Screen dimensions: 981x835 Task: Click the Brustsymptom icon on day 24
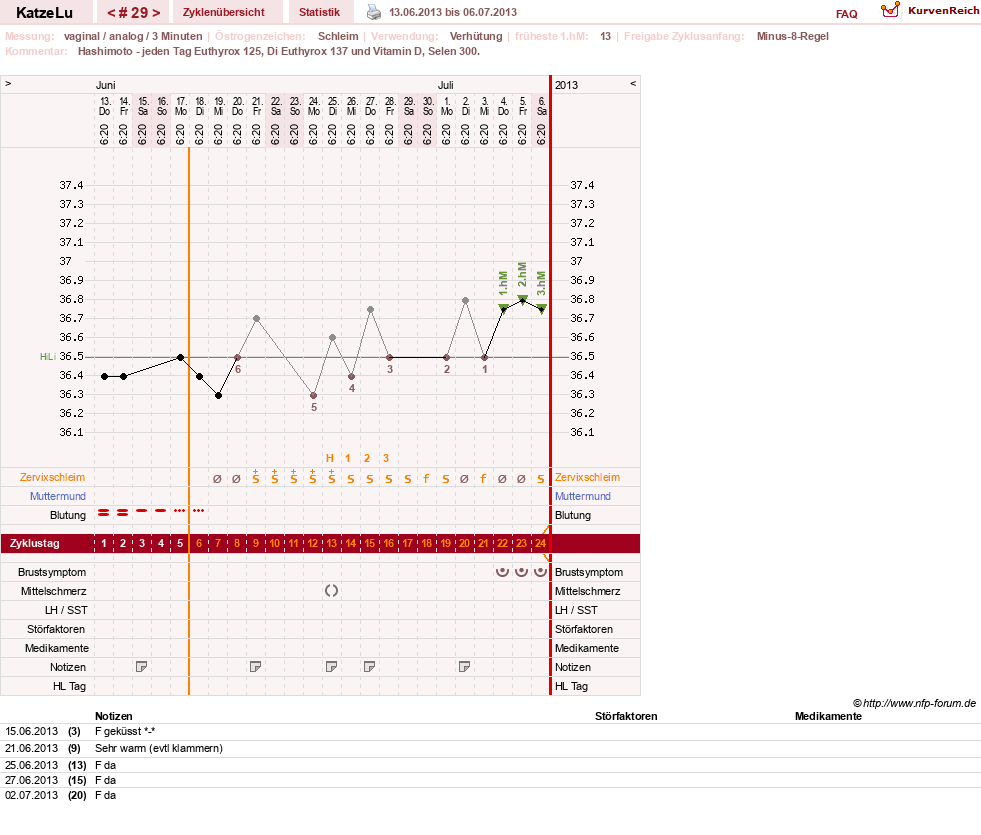tap(541, 572)
